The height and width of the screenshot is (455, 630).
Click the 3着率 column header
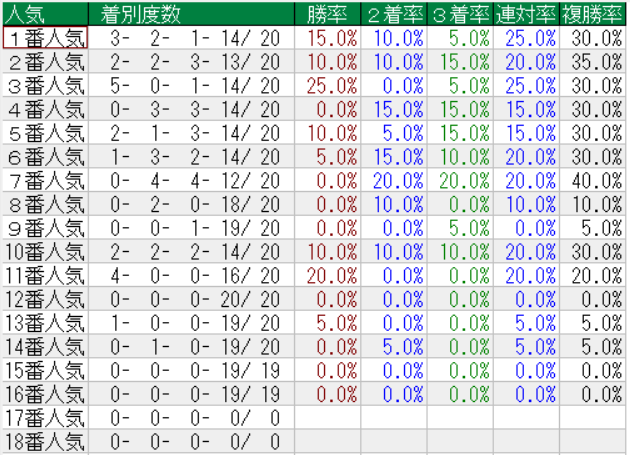[460, 14]
